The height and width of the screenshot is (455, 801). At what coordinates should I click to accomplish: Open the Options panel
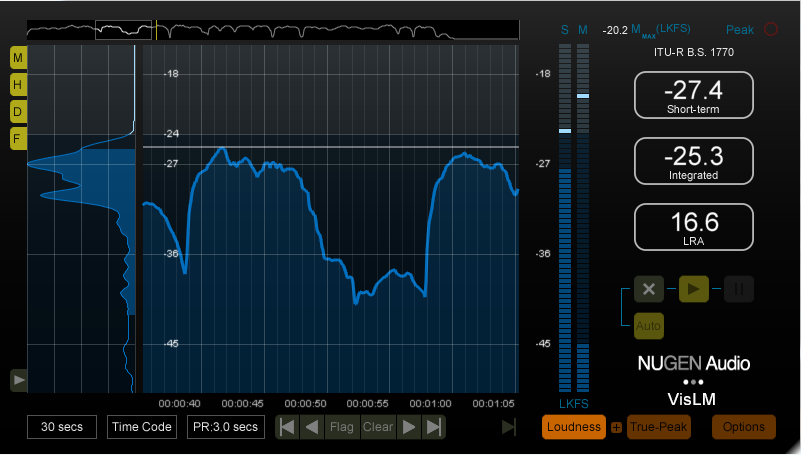(744, 427)
